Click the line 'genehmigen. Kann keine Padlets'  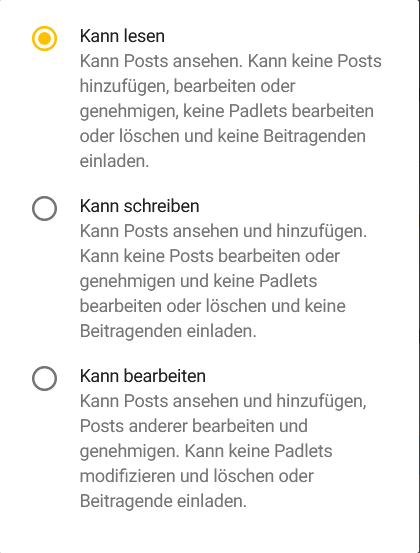click(x=206, y=451)
